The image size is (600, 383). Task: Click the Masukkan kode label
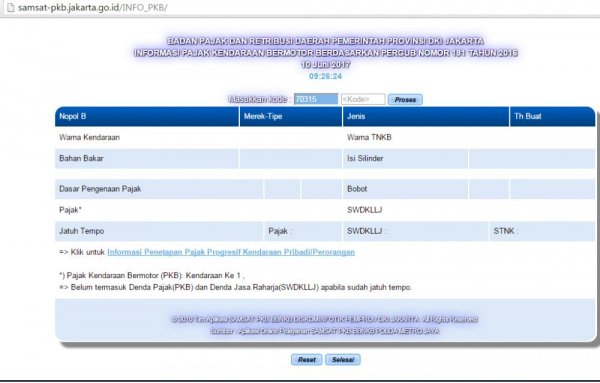coord(258,99)
